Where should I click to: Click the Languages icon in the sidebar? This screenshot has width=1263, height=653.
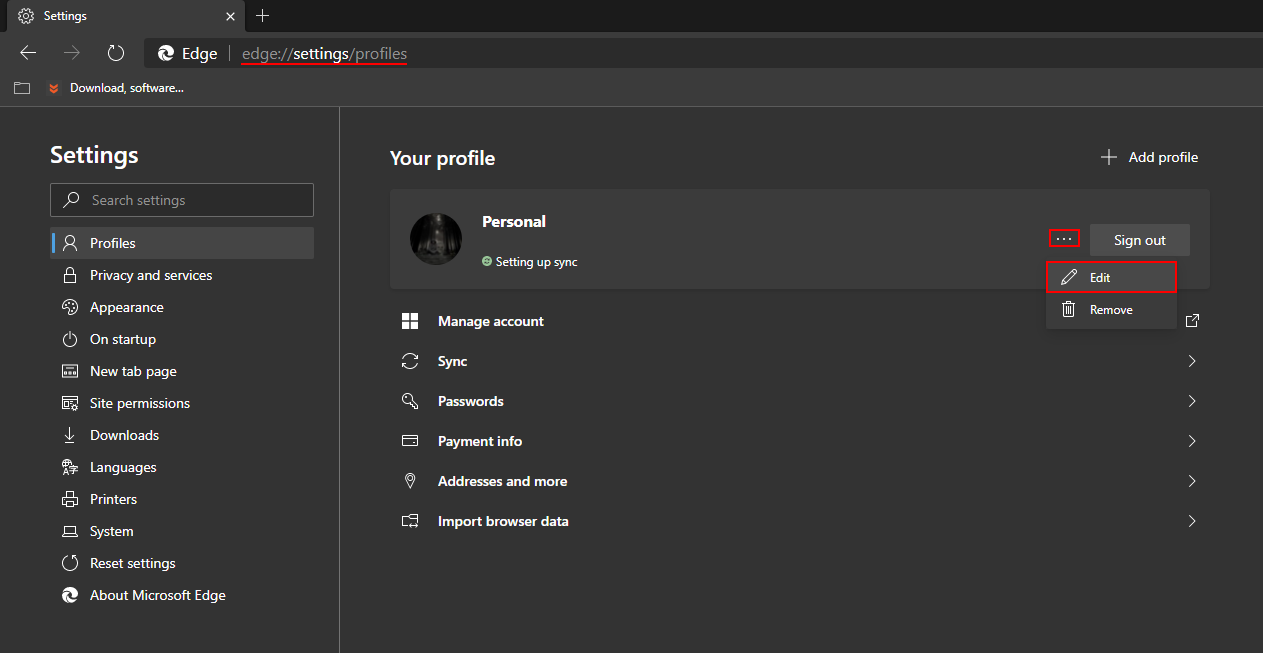pos(70,467)
